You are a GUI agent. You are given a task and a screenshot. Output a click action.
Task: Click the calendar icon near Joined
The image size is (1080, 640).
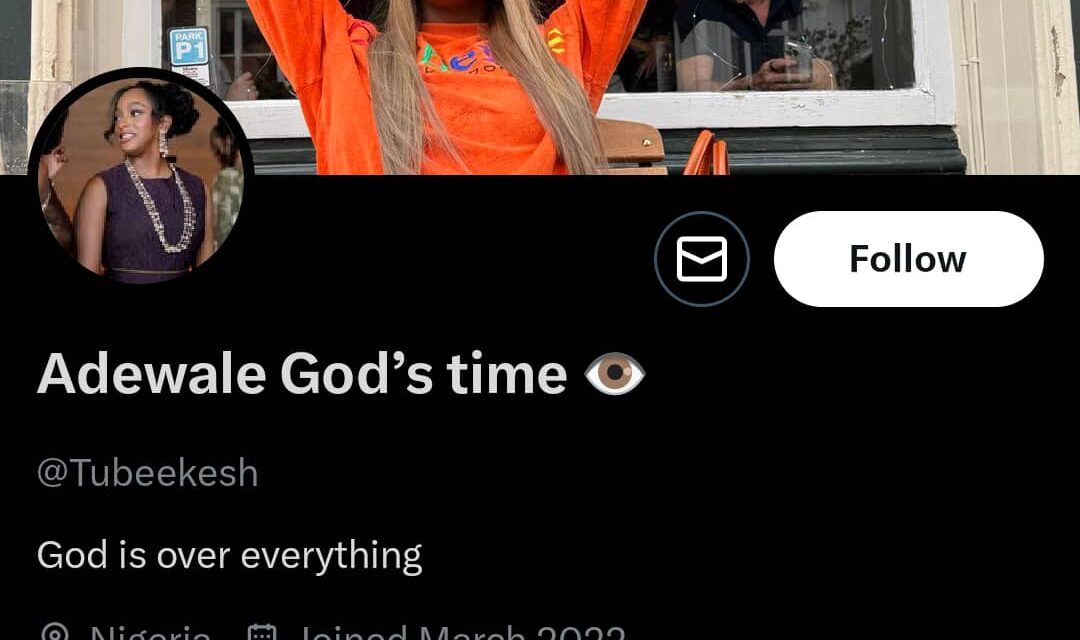(x=262, y=632)
